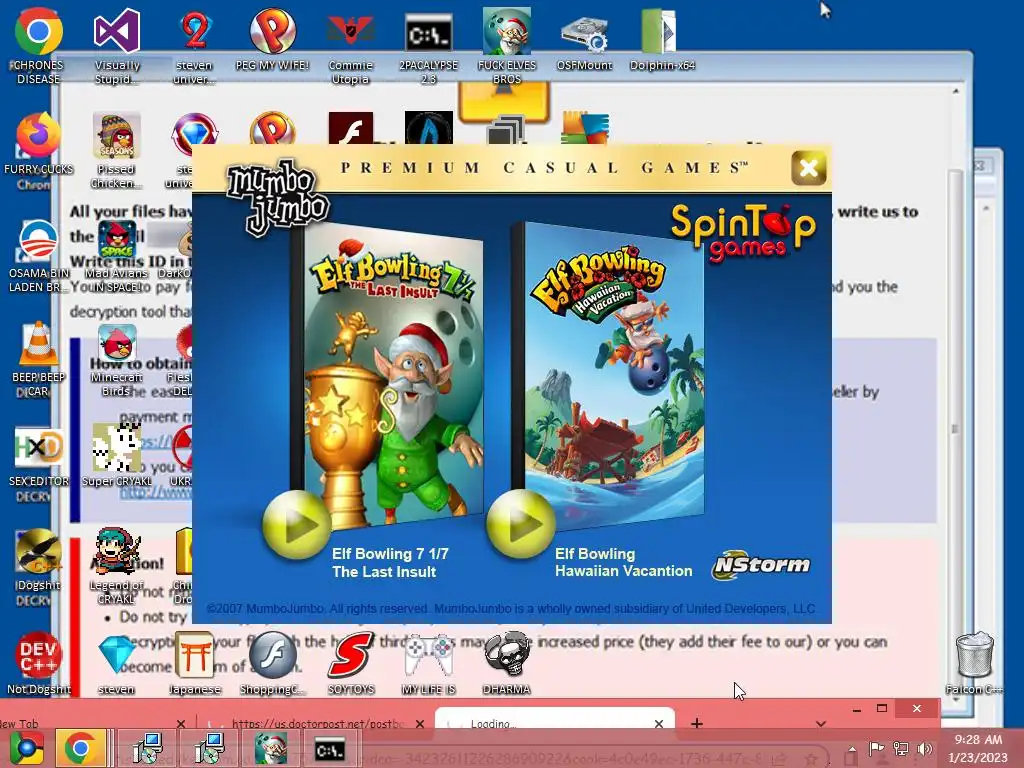This screenshot has height=768, width=1024.
Task: Open Chrome from the taskbar
Action: click(x=81, y=748)
